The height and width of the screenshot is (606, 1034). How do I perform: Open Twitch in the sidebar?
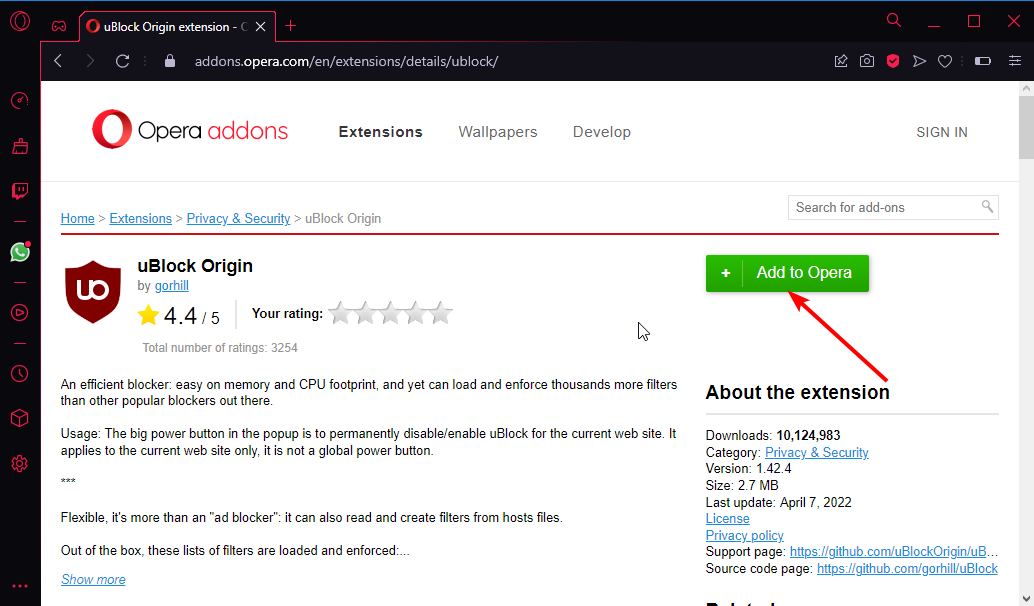20,191
